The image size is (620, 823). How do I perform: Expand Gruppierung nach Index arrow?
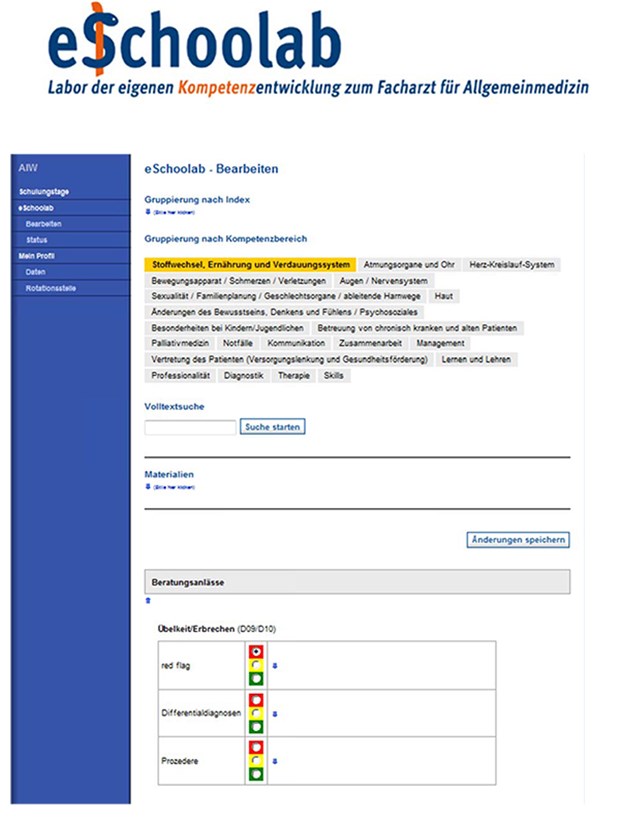[x=148, y=212]
